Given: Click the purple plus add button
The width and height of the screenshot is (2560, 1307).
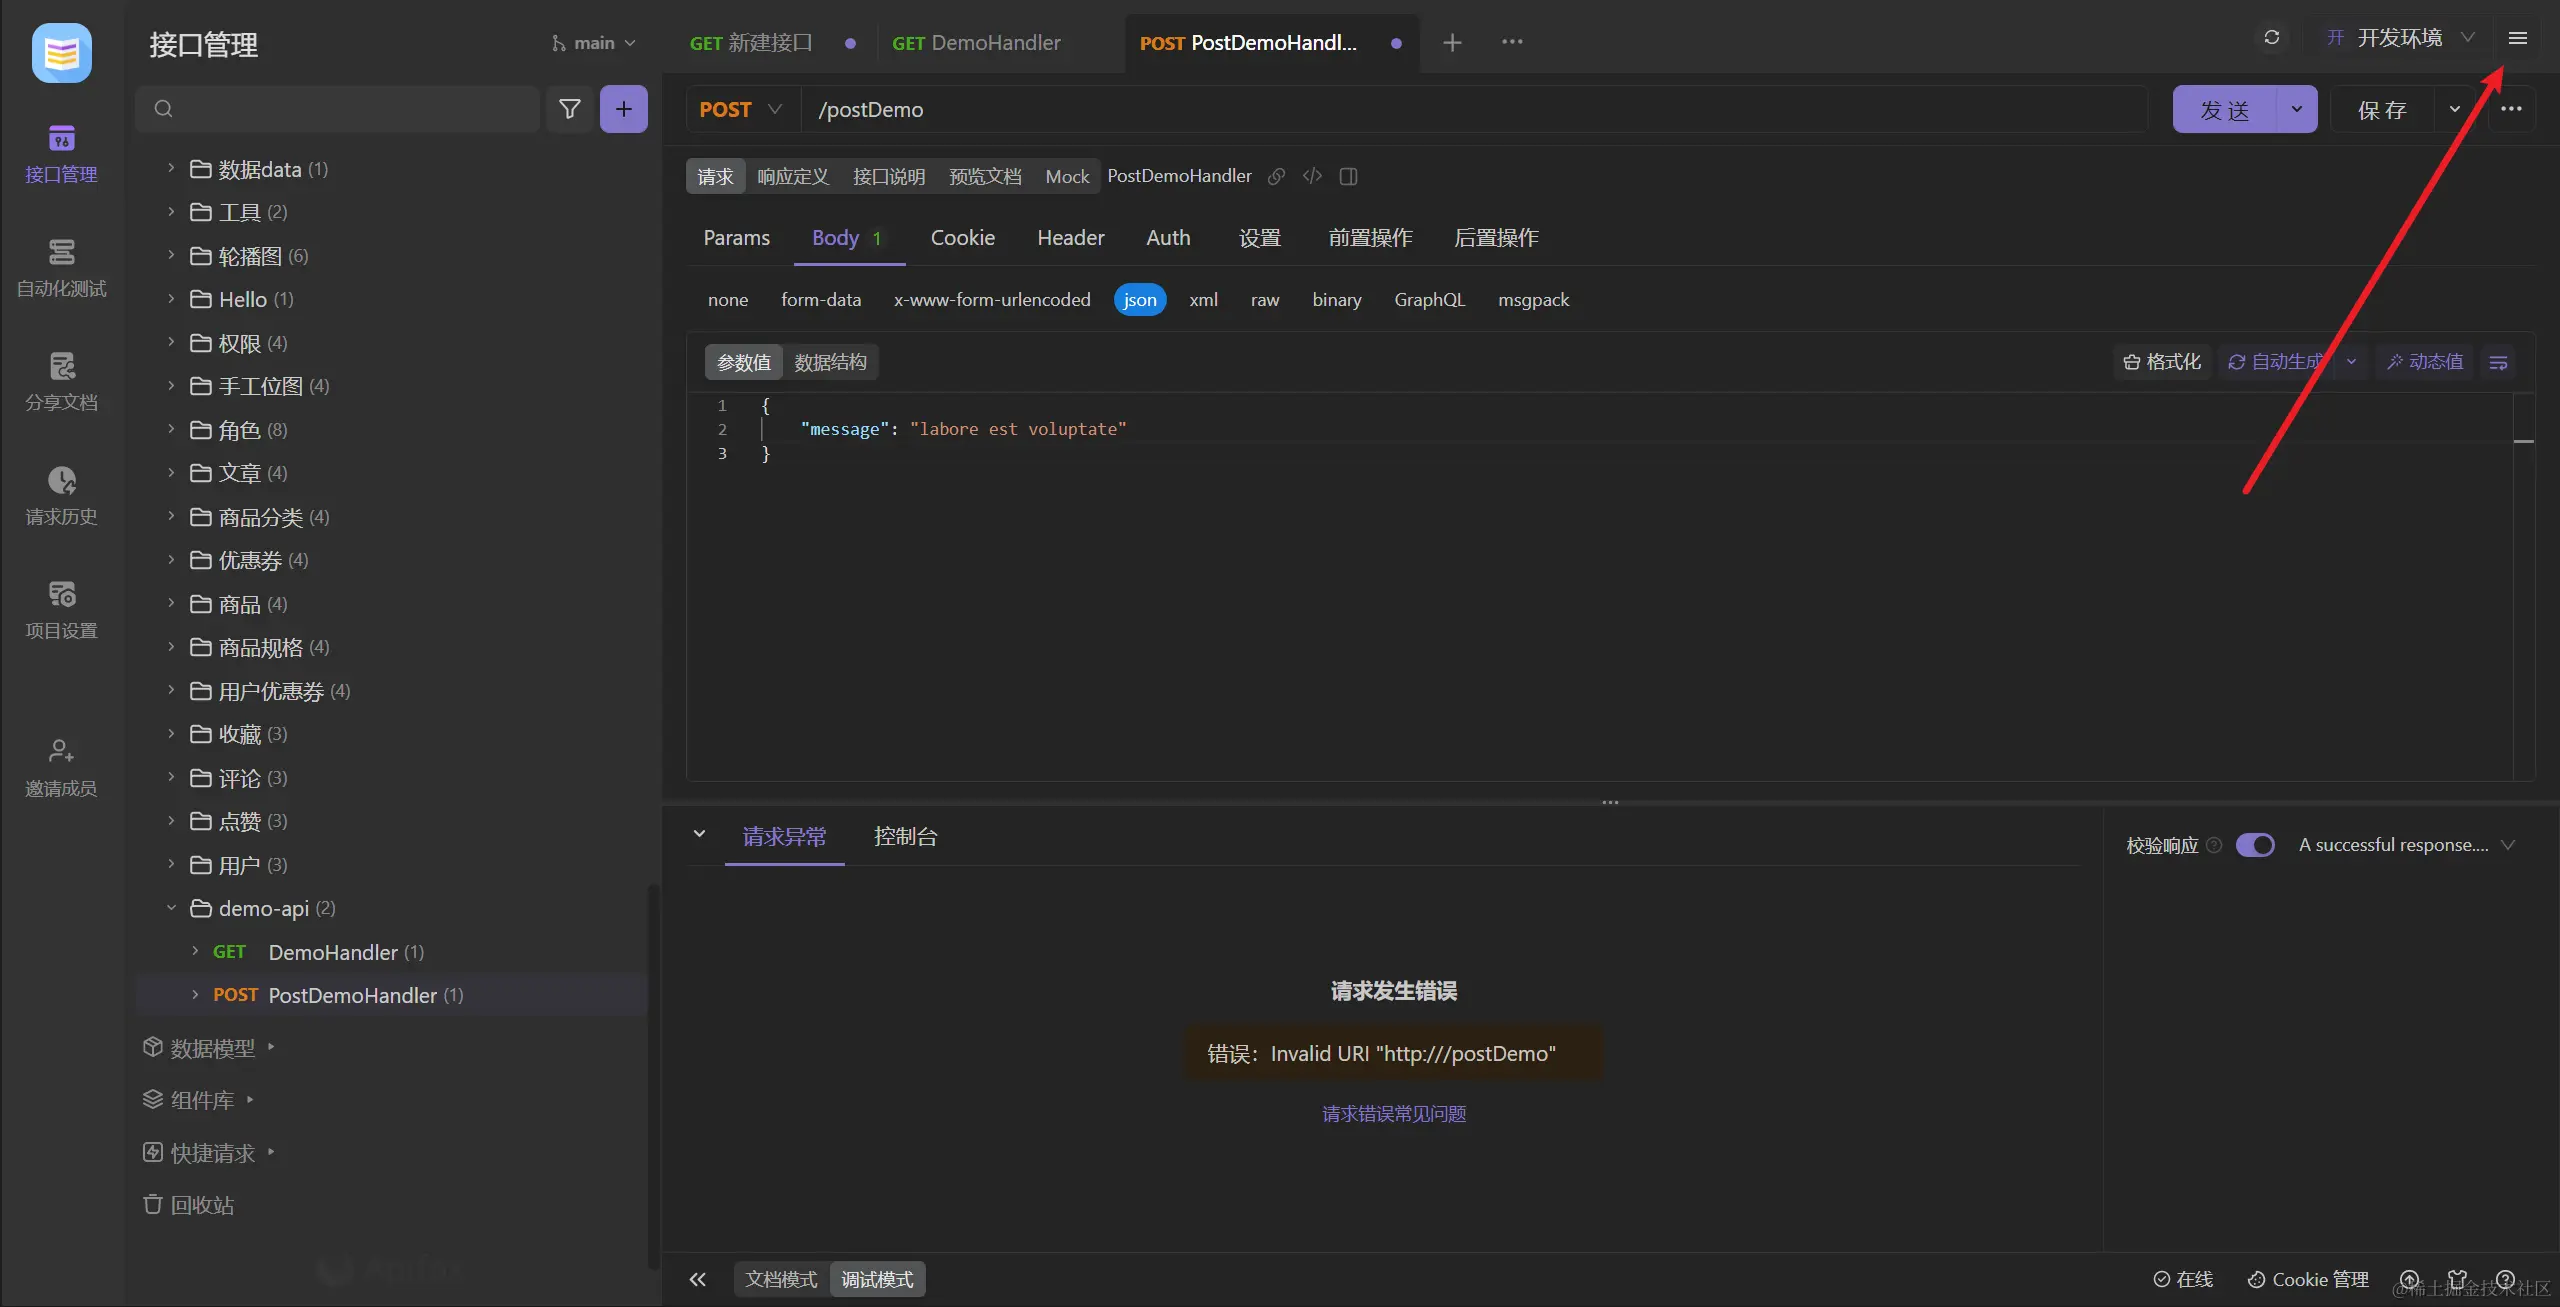Looking at the screenshot, I should pos(623,109).
